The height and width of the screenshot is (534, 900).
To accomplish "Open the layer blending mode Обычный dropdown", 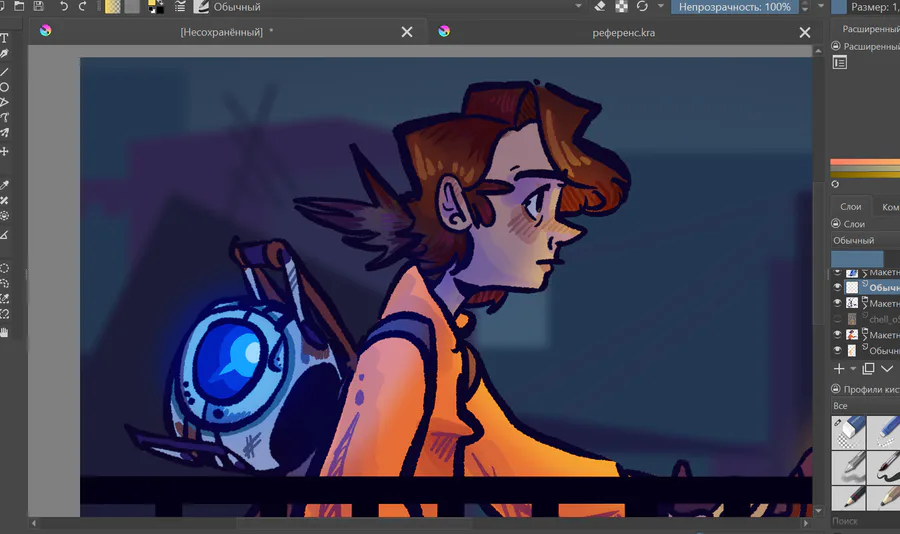I will click(x=866, y=241).
